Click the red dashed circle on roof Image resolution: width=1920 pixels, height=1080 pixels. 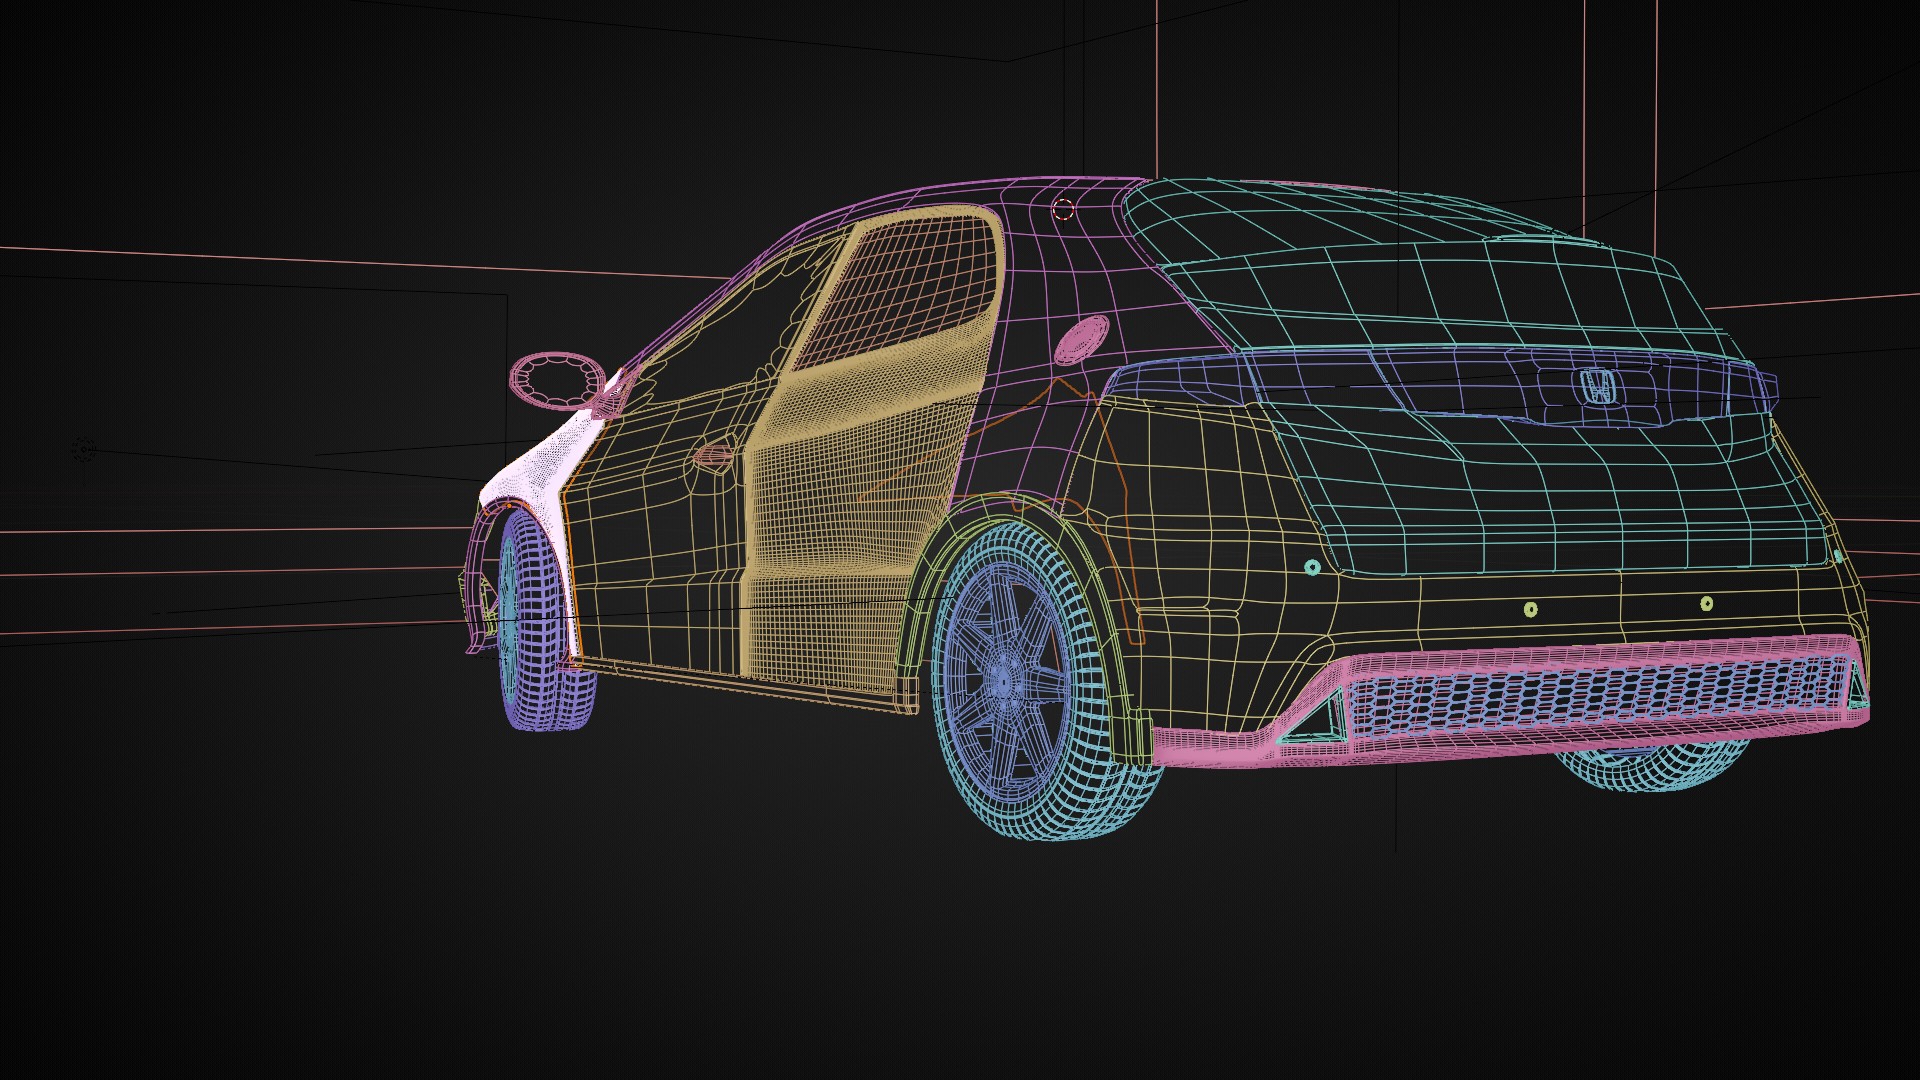1063,210
